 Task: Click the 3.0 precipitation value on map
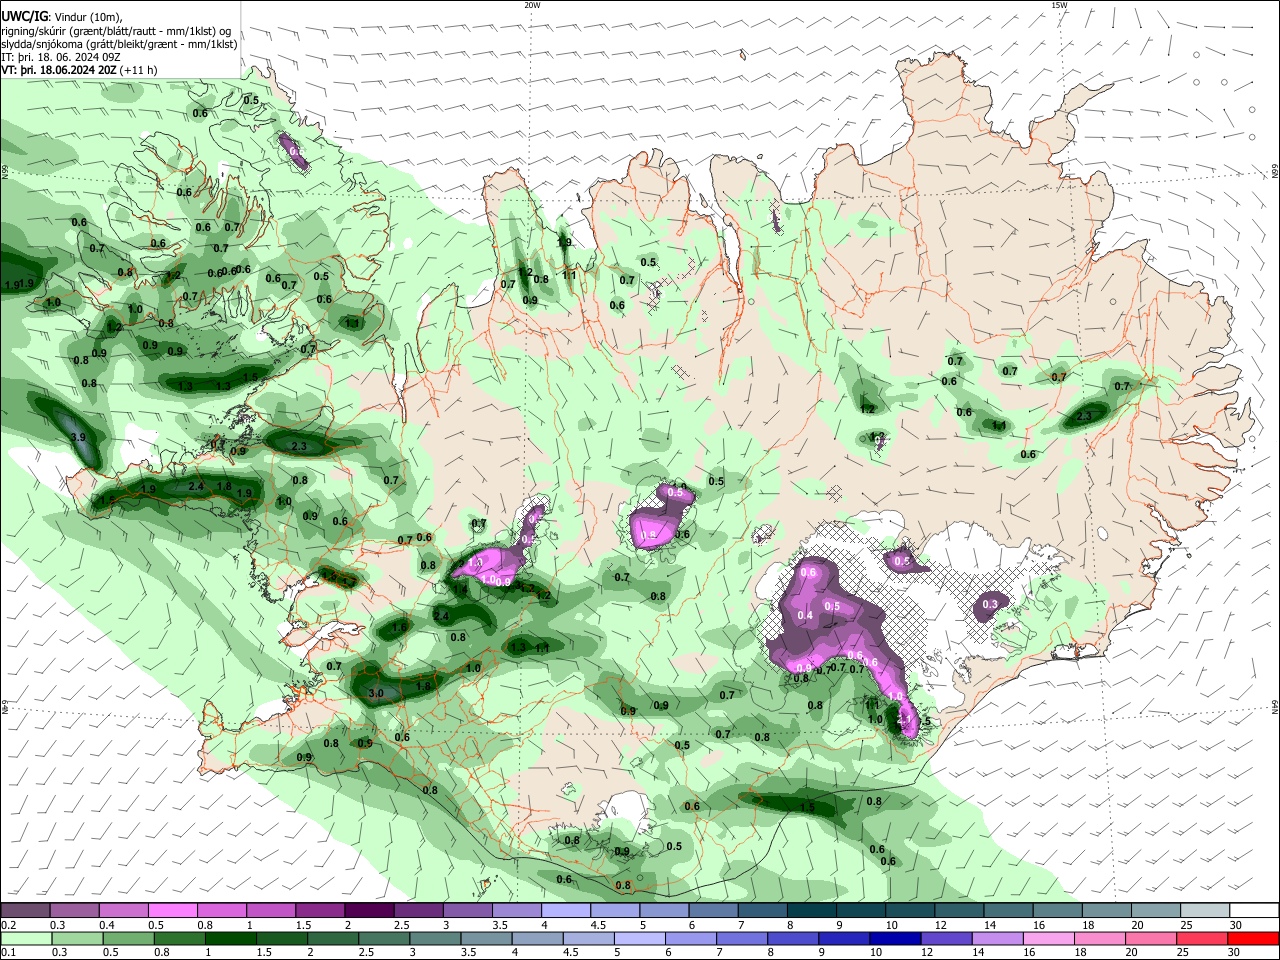[x=376, y=693]
